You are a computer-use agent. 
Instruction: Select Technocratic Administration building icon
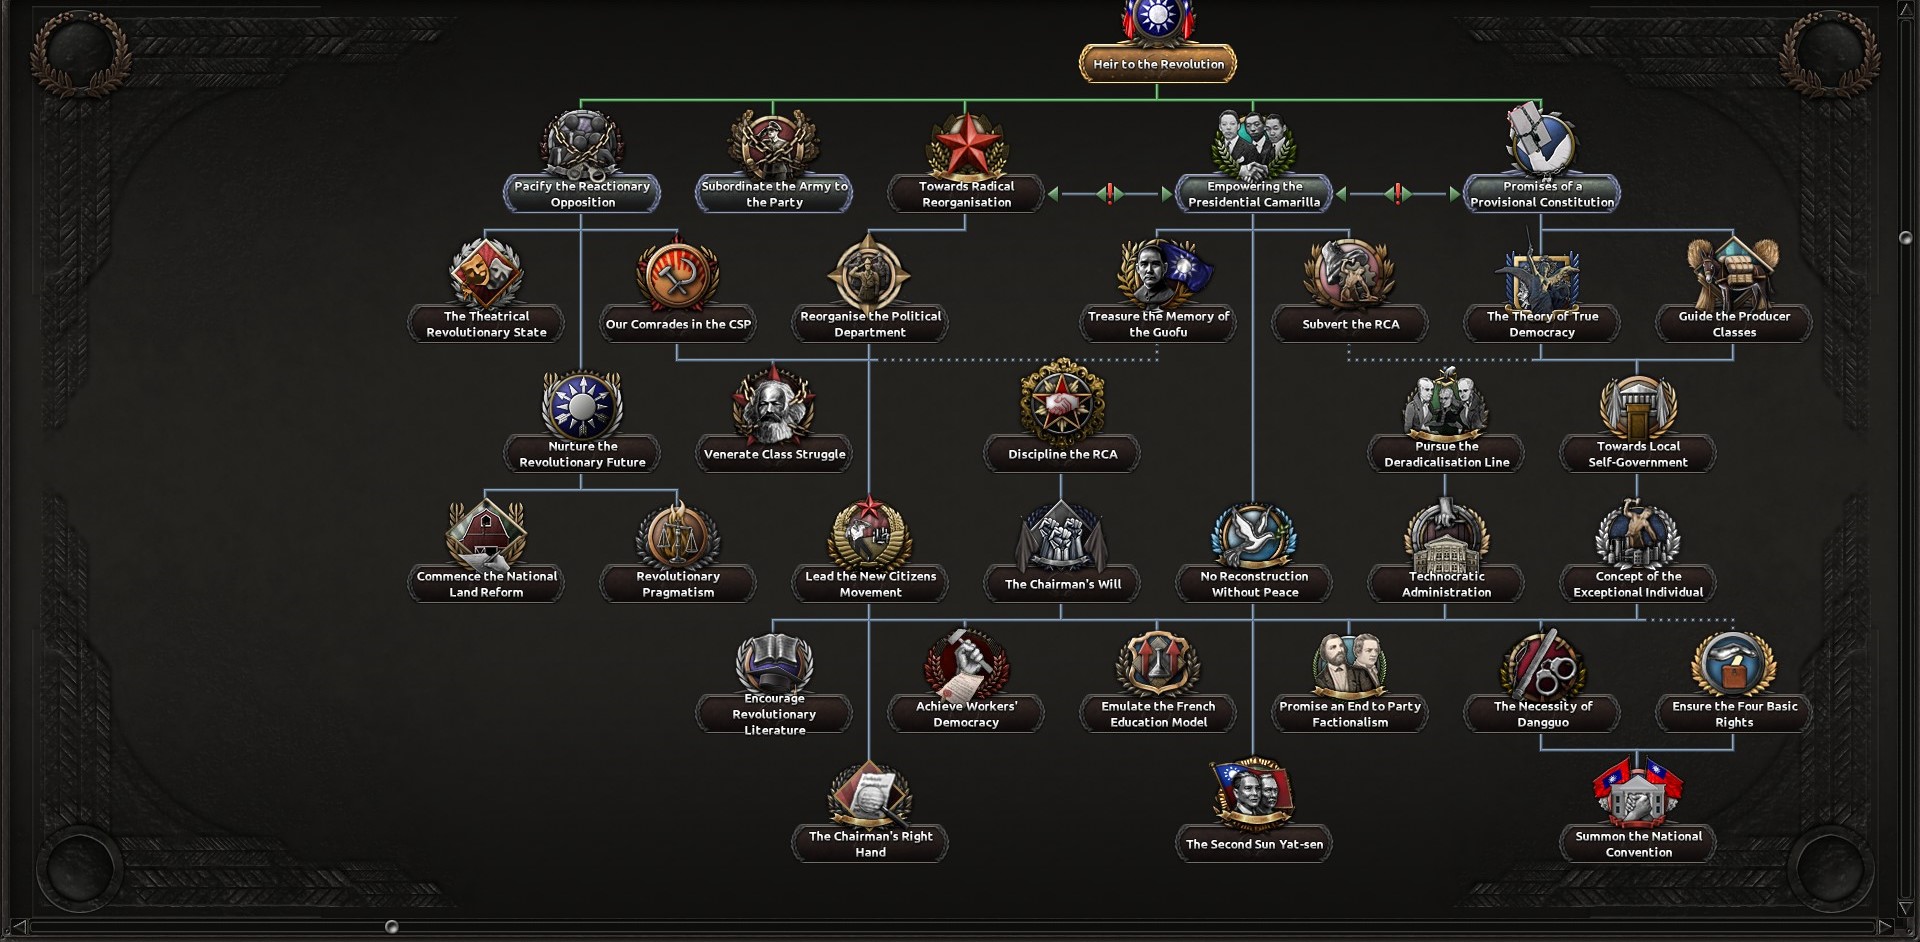(1445, 536)
